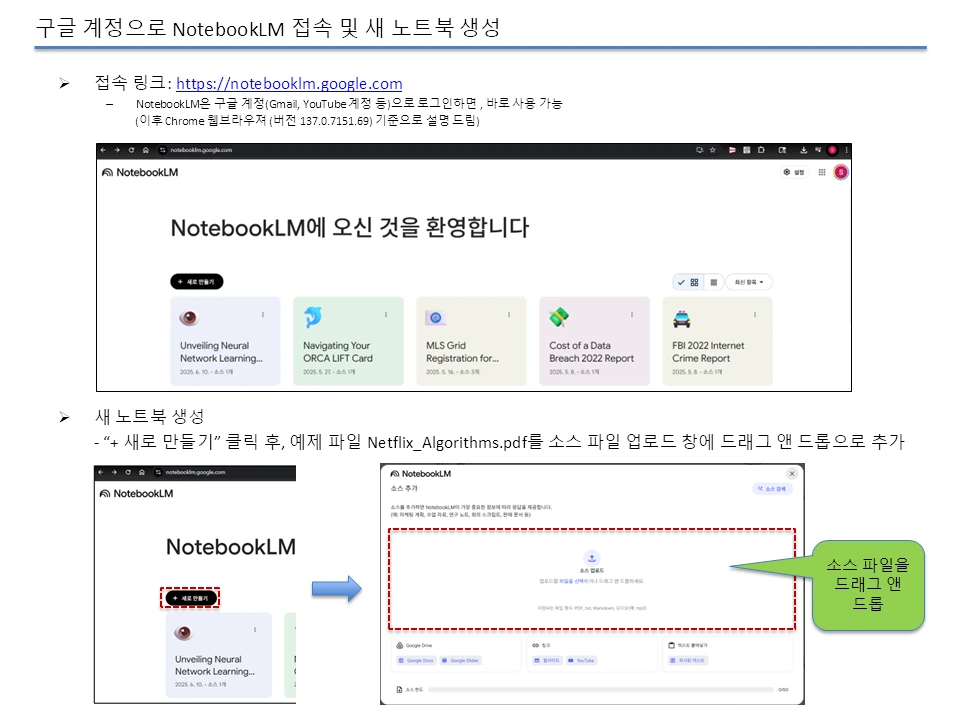Open the Chrome three-dot menu in browser toolbar
Screen dimensions: 960x720
(846, 150)
